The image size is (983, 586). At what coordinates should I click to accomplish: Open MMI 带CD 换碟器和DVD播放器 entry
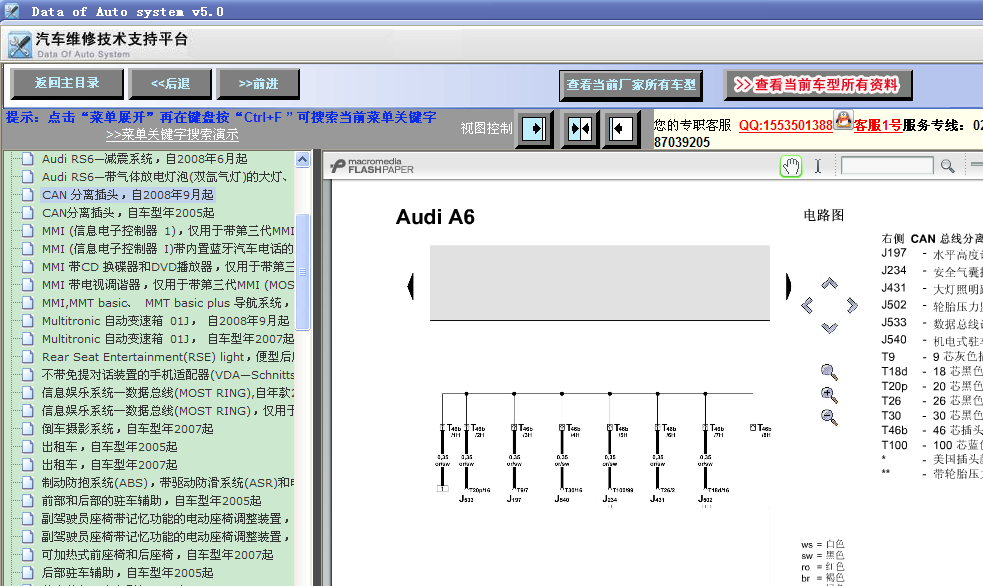point(167,266)
